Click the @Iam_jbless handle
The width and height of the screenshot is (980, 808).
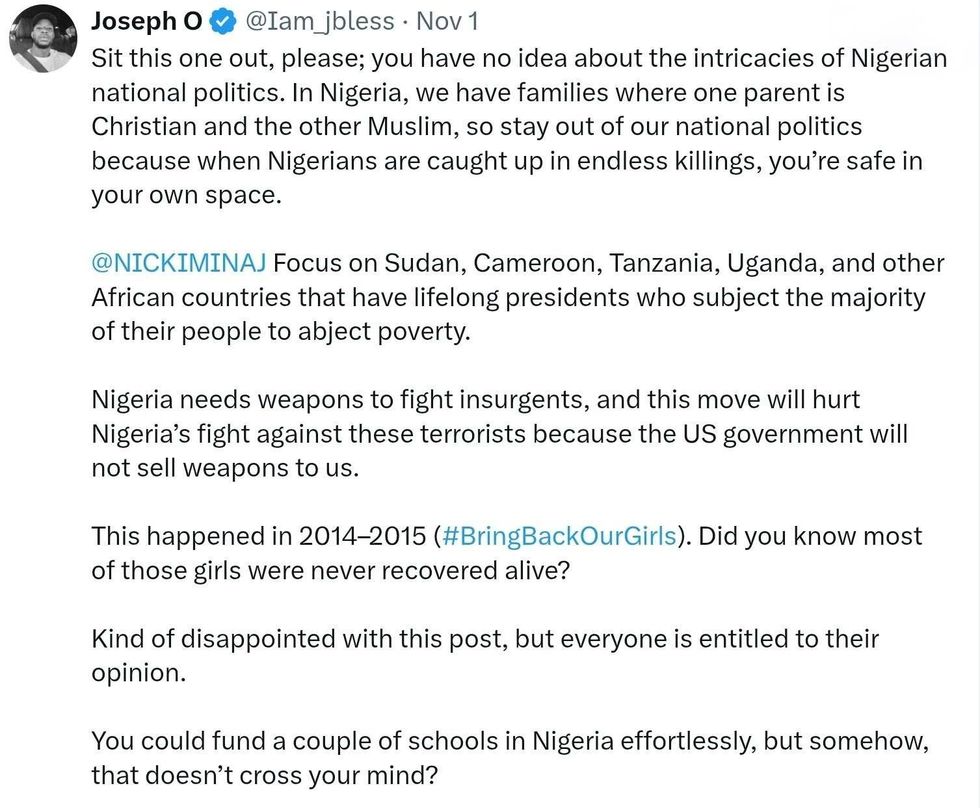pyautogui.click(x=320, y=21)
